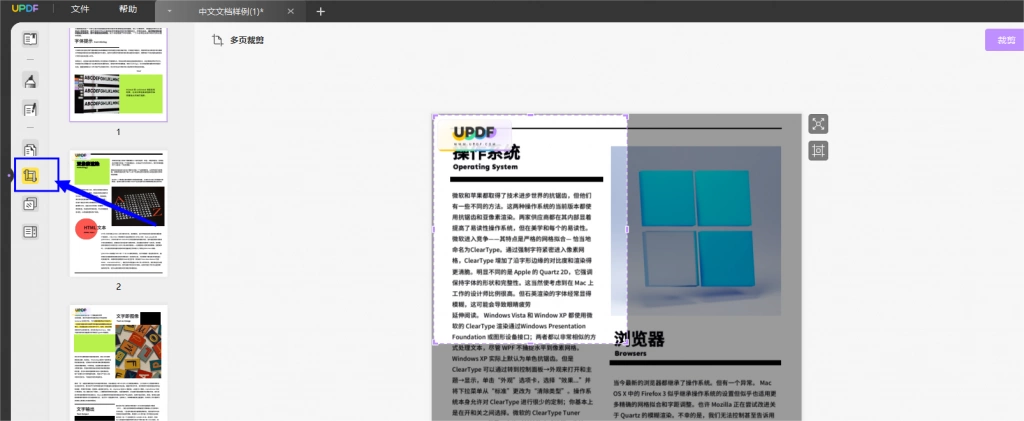Select the Crop Pages tool in sidebar
The height and width of the screenshot is (421, 1024).
pos(30,176)
